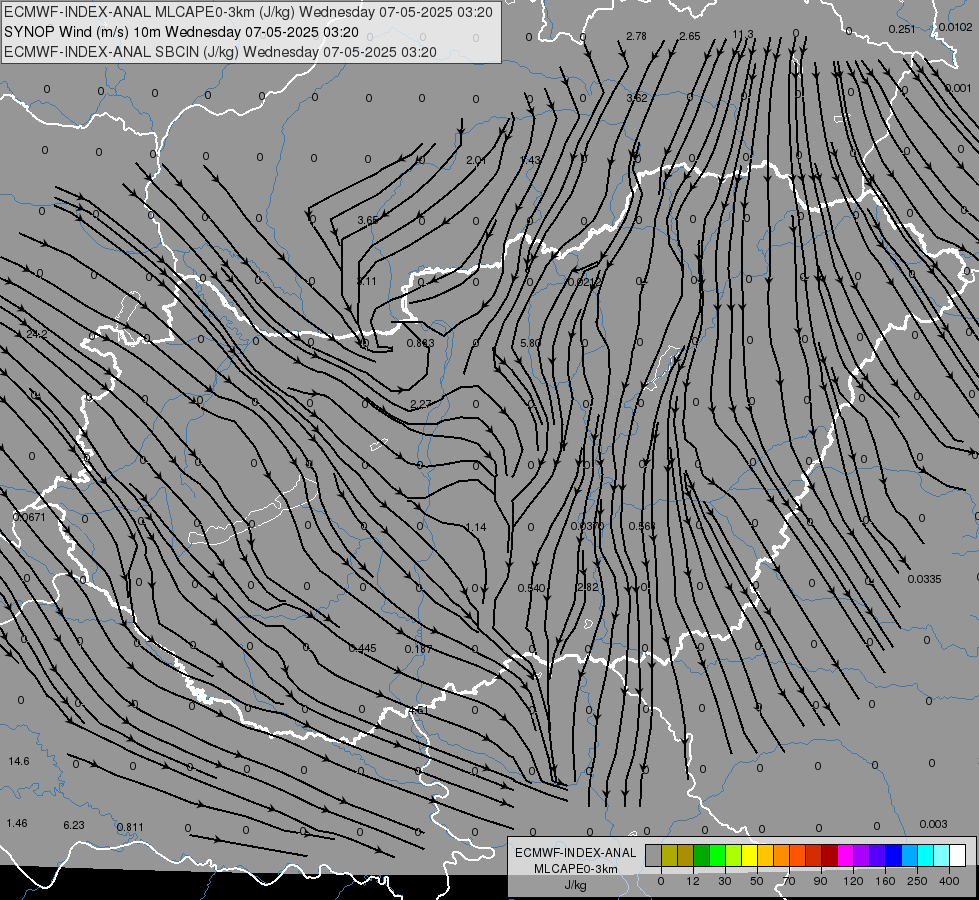The height and width of the screenshot is (900, 979).
Task: Click the map value 0.0335
Action: (924, 579)
